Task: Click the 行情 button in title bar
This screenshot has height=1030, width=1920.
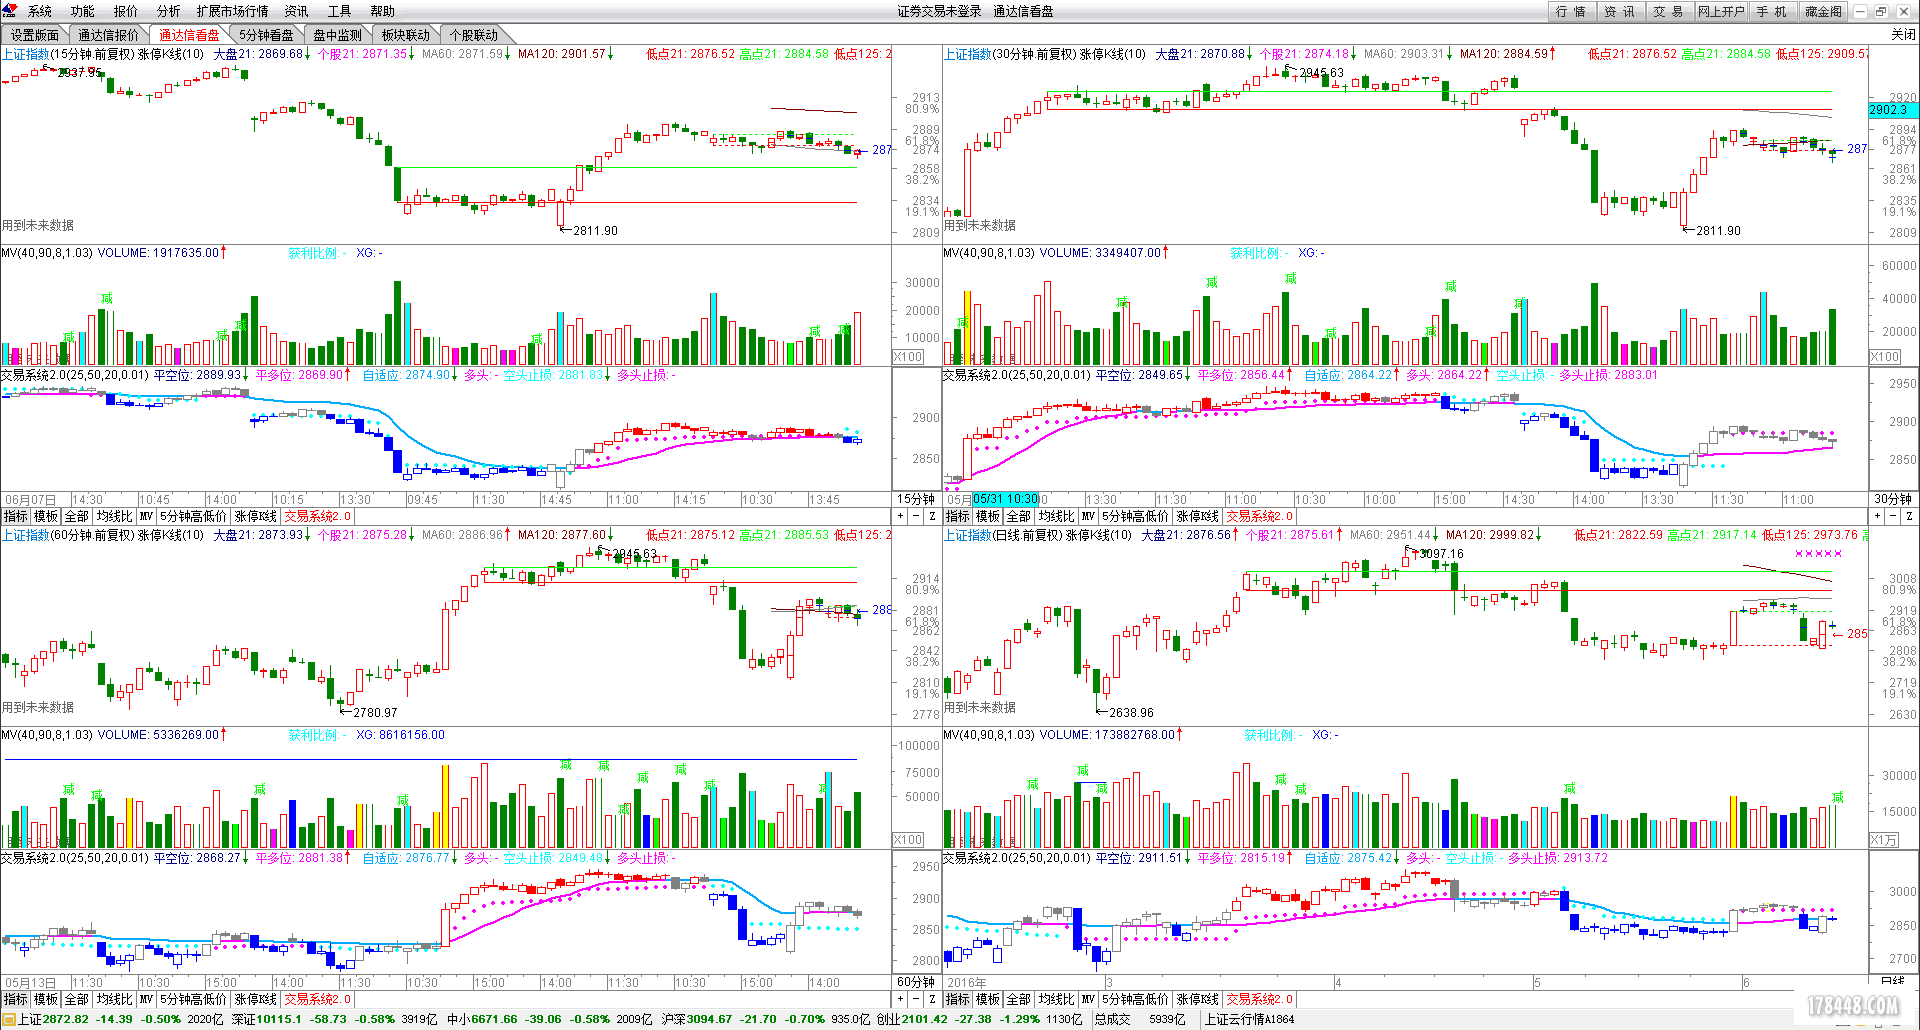Action: 1571,11
